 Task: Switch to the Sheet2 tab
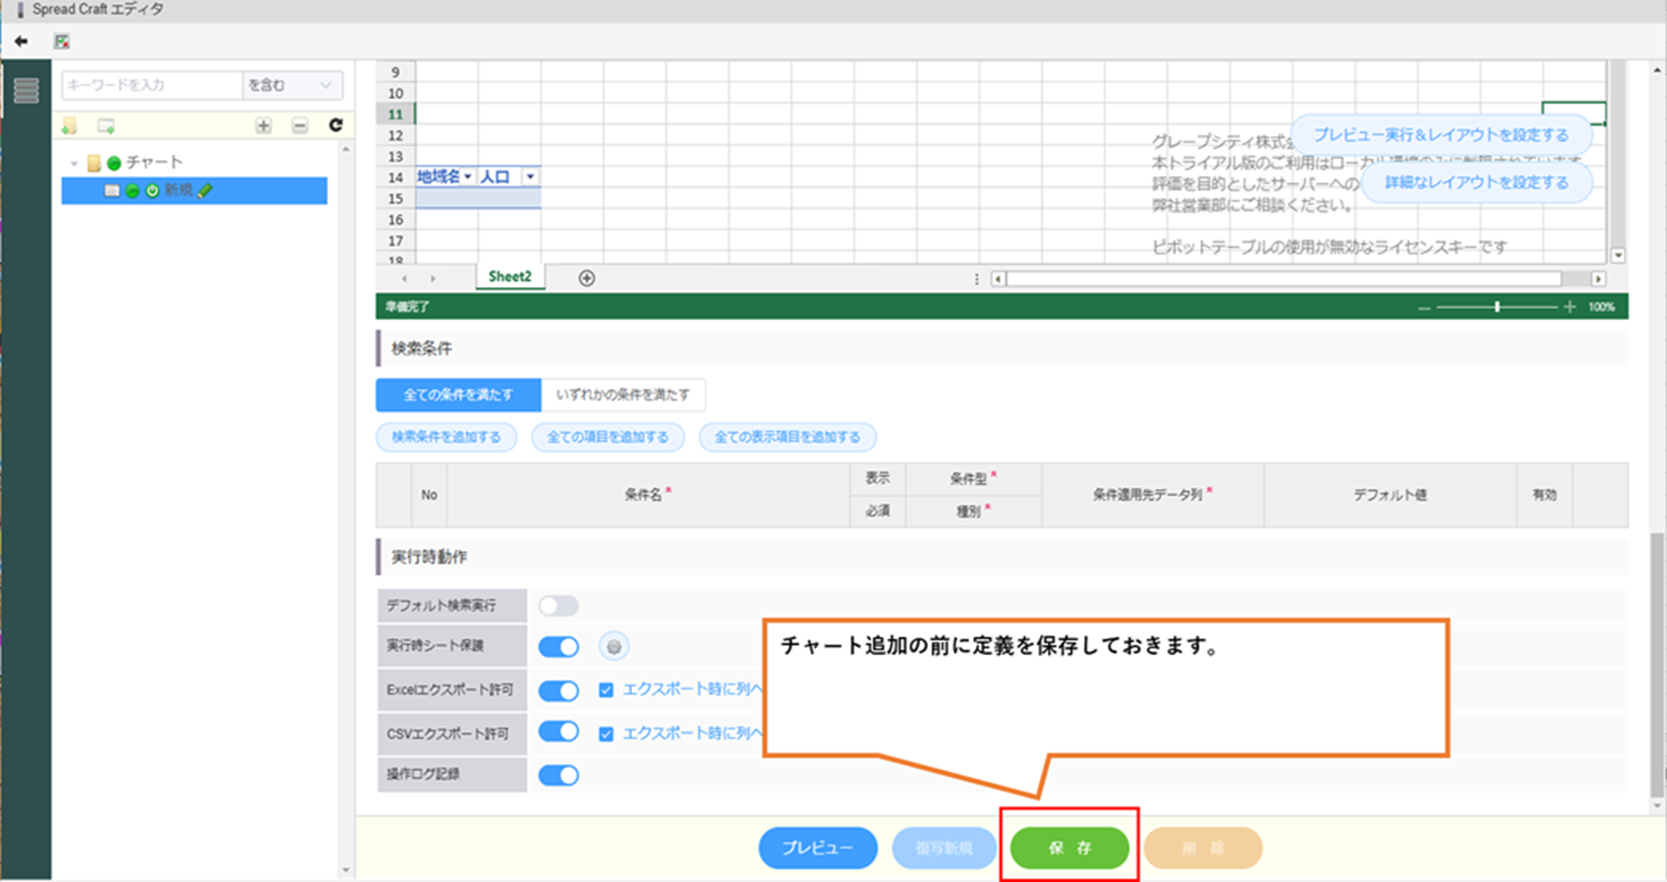tap(509, 277)
